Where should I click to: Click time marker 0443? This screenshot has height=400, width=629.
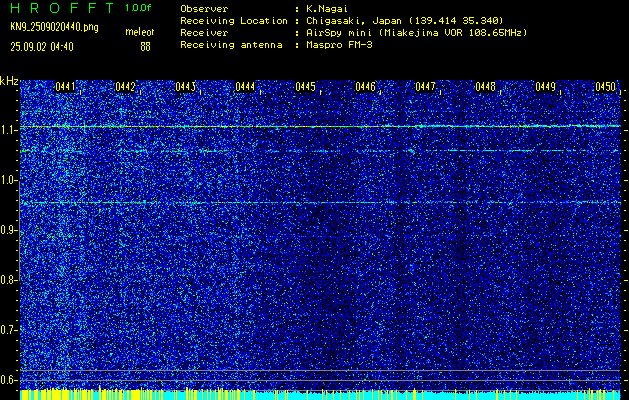tap(185, 86)
